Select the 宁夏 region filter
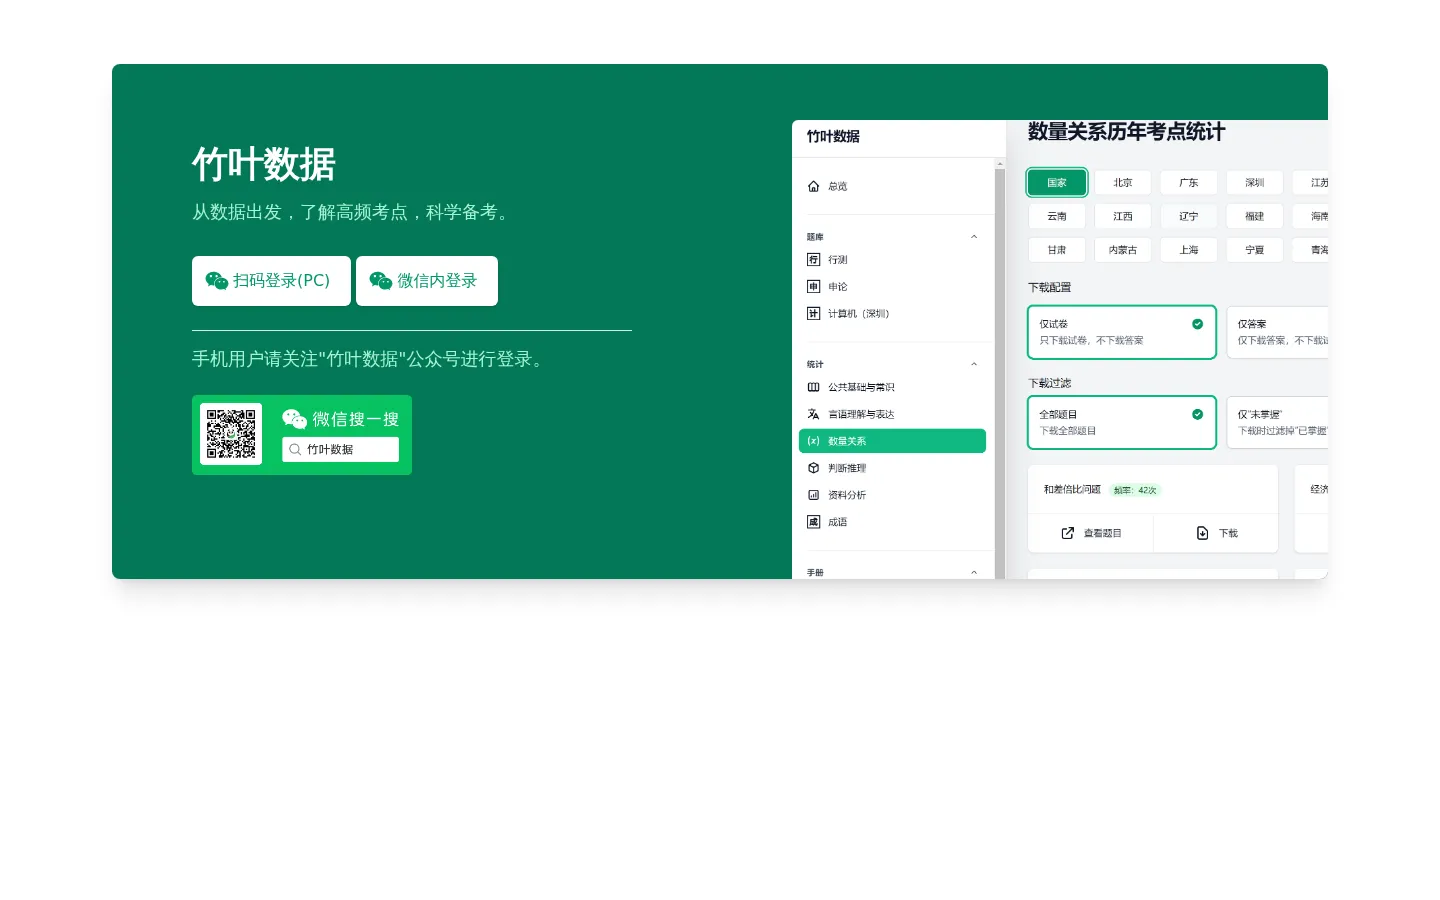This screenshot has height=900, width=1440. [x=1255, y=250]
